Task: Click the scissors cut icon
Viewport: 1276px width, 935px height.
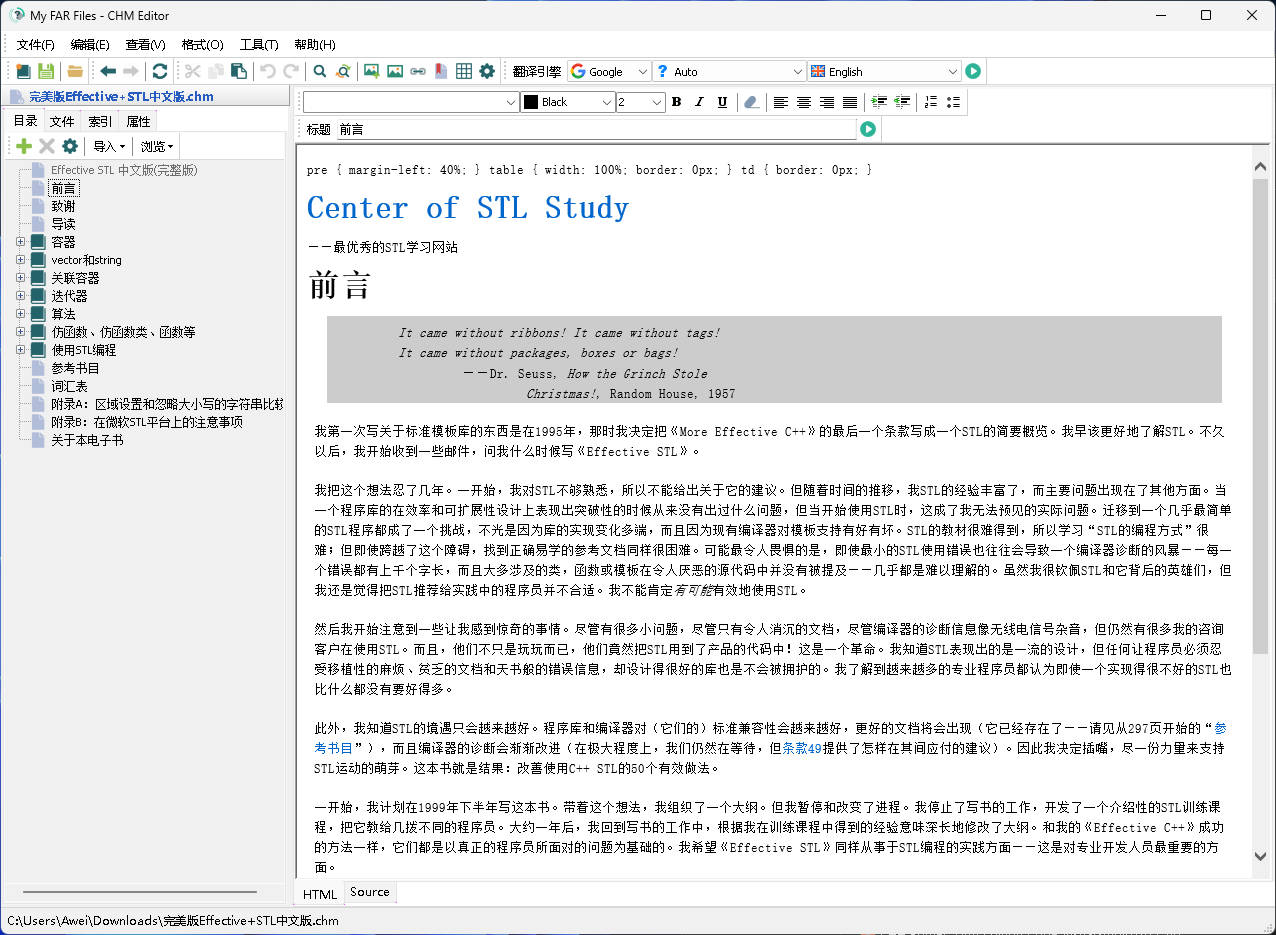Action: 192,71
